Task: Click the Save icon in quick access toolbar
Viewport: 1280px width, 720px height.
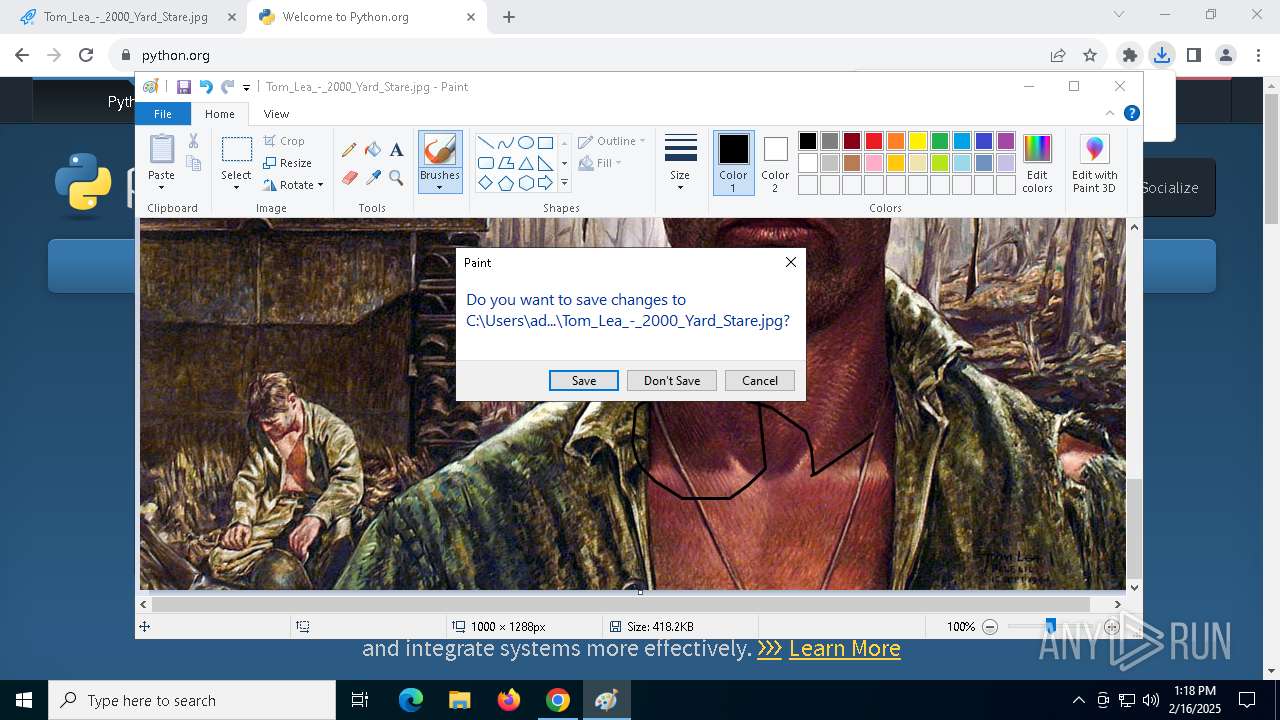Action: click(184, 87)
